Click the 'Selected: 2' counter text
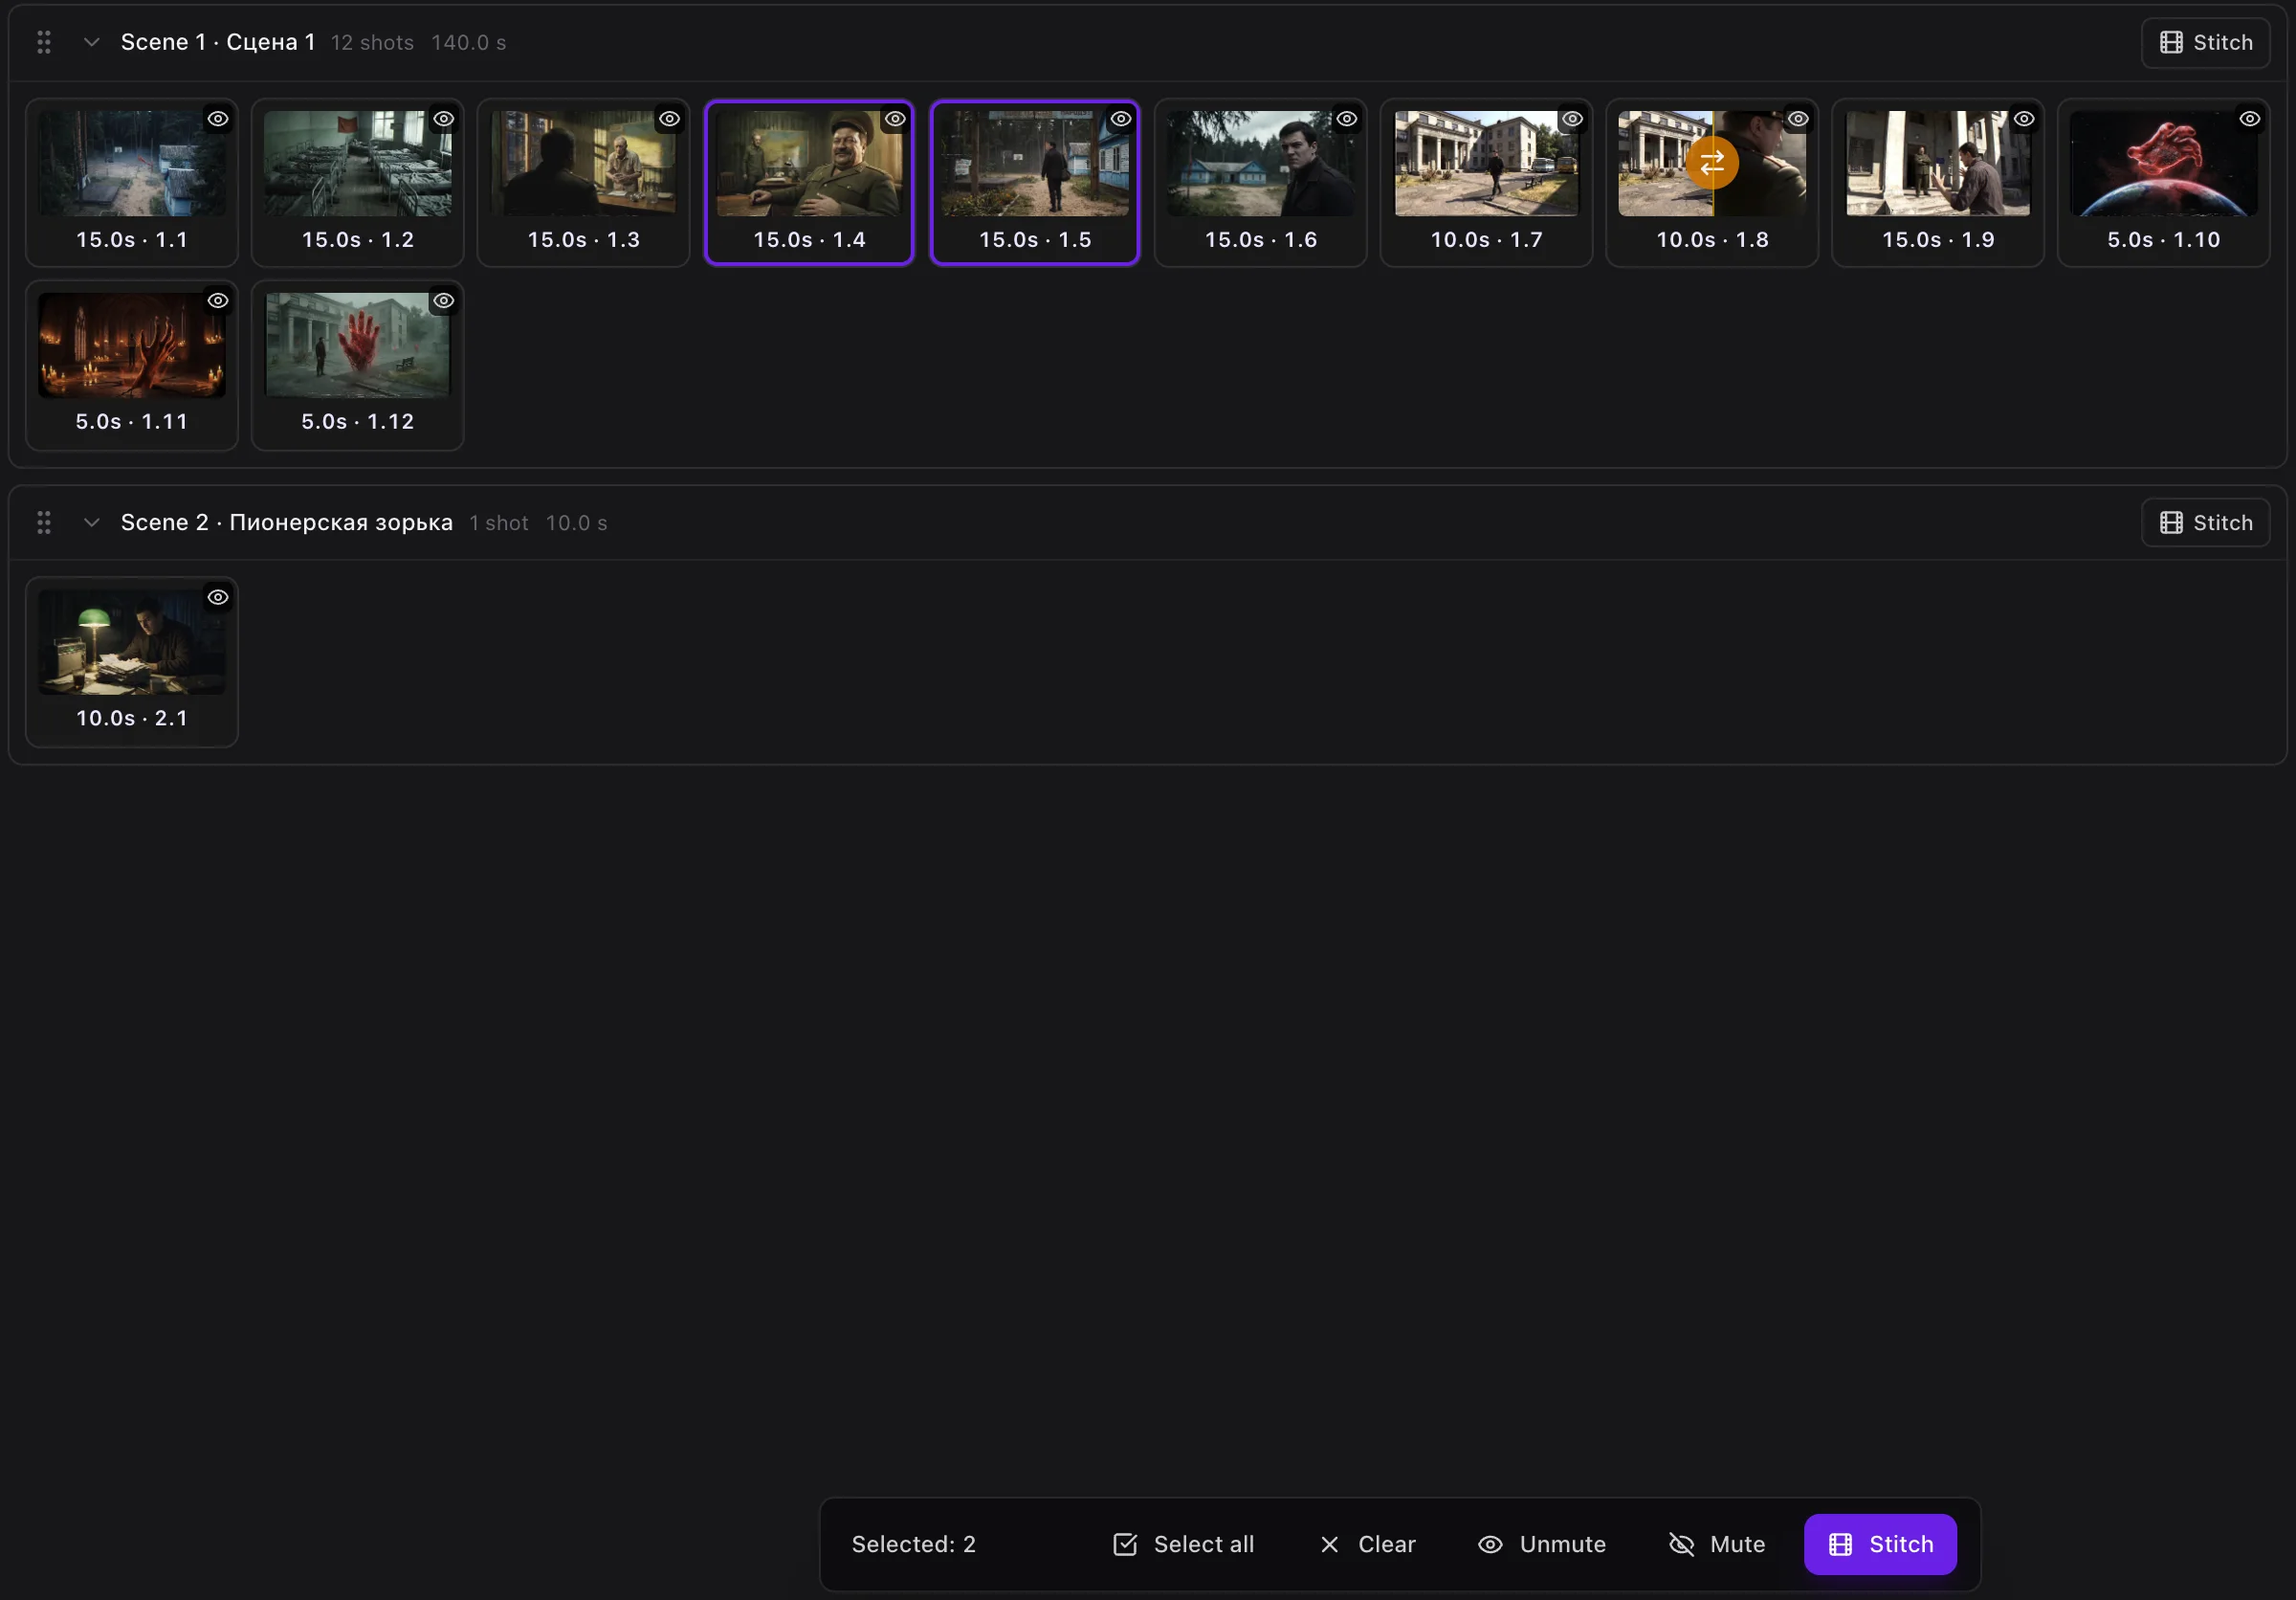 913,1544
